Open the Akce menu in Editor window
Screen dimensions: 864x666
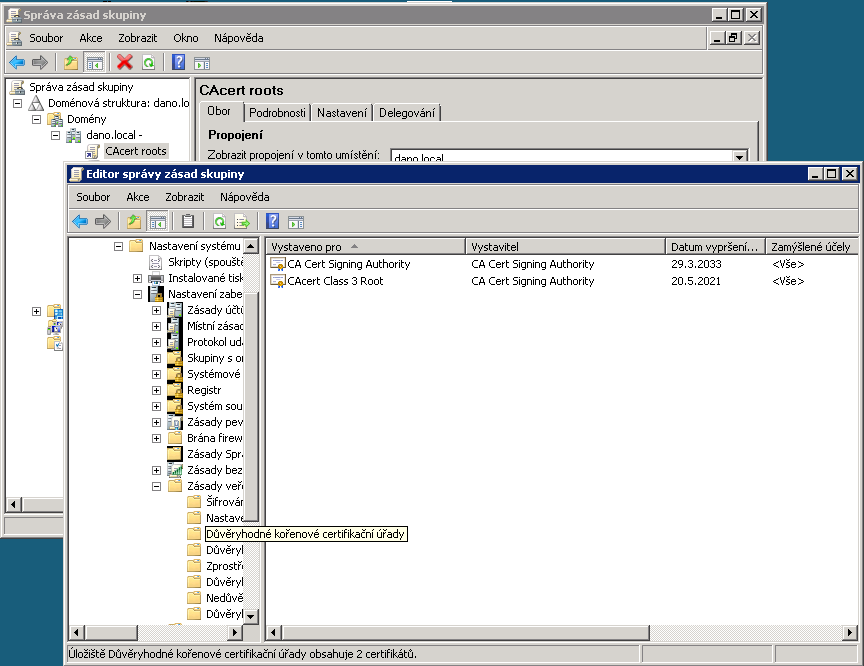pyautogui.click(x=137, y=197)
